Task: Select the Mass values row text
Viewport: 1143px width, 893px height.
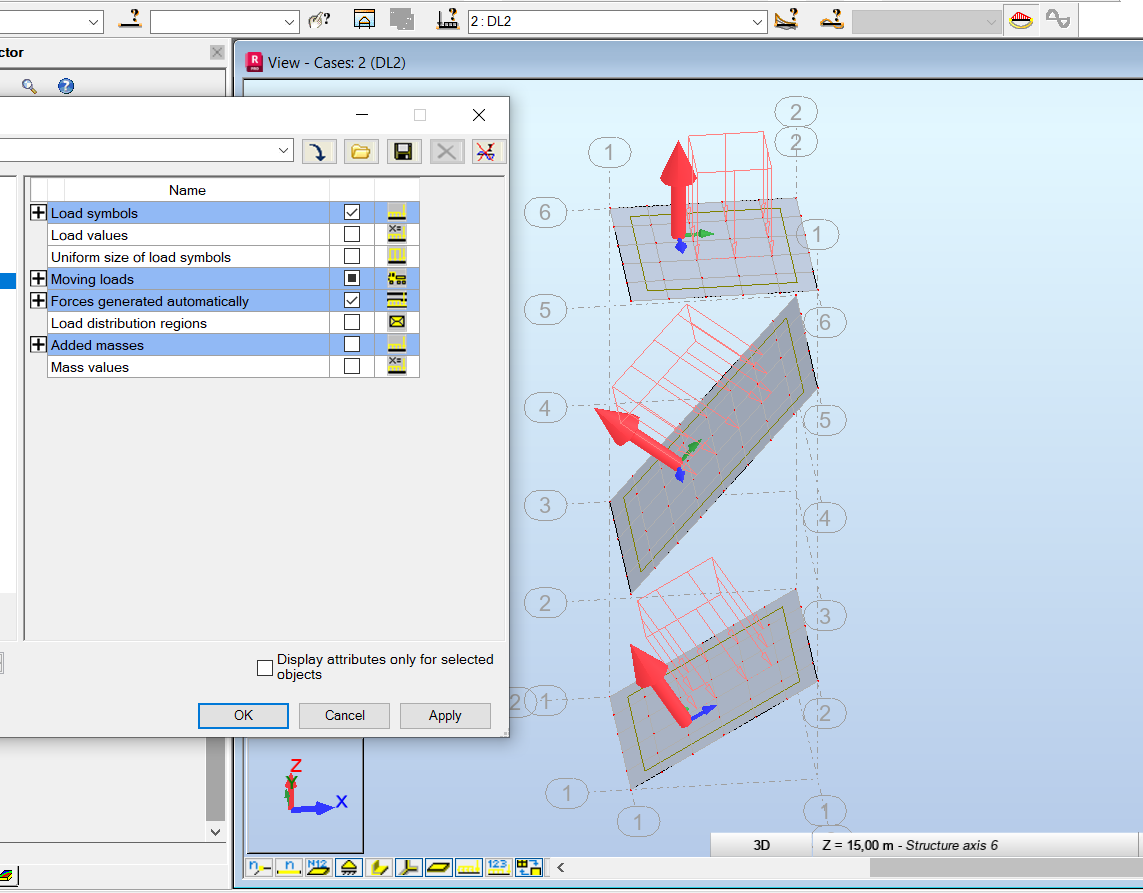Action: [x=90, y=367]
